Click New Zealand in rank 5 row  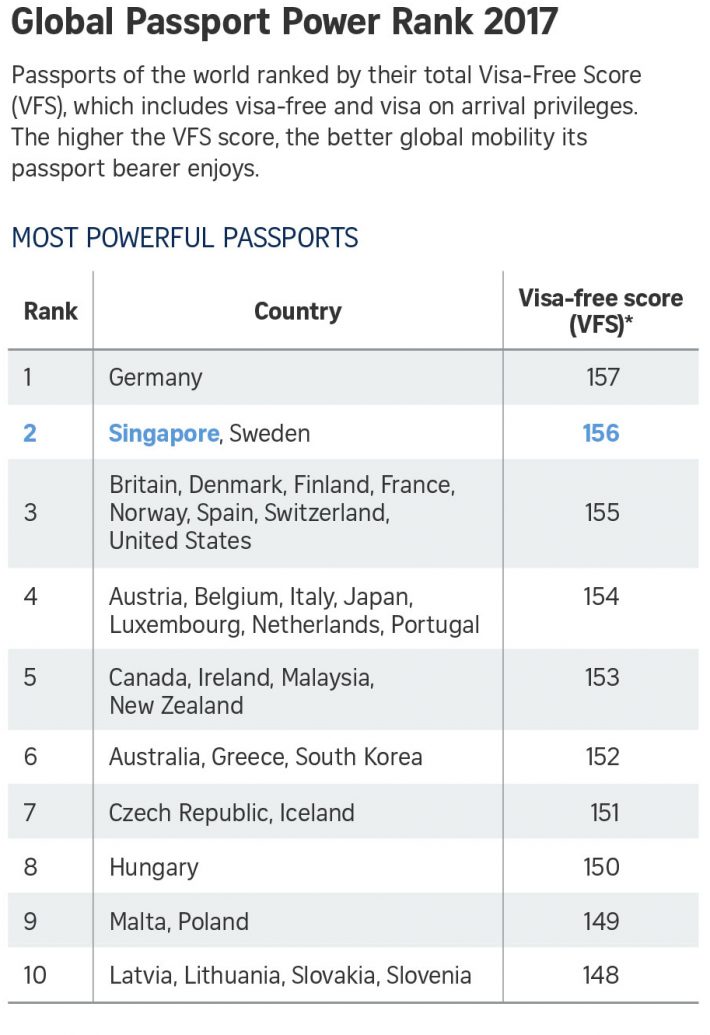click(x=176, y=706)
